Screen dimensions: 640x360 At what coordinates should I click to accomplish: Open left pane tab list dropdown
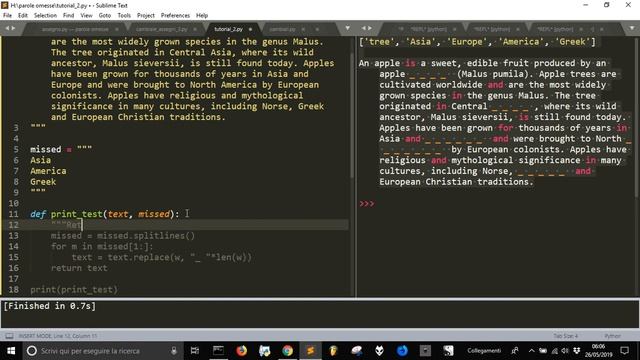coord(347,28)
